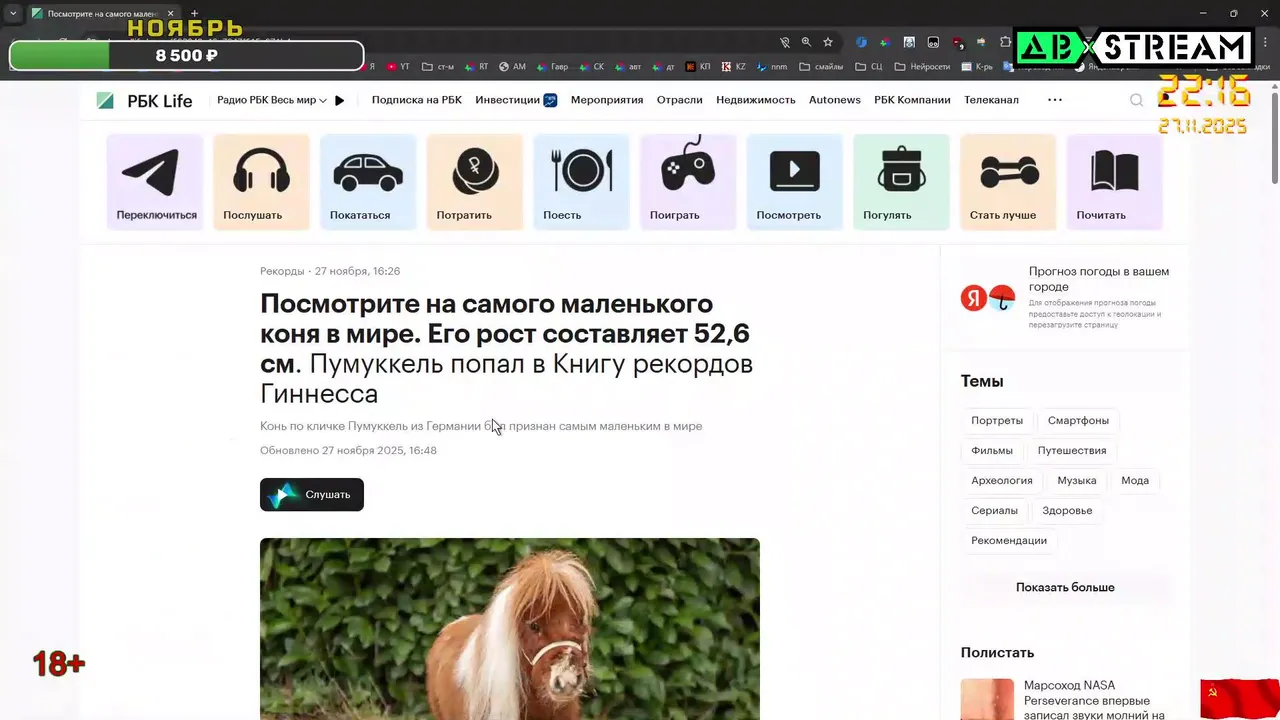This screenshot has height=720, width=1280.
Task: Open 'Мероприятия' menu item
Action: 607,100
